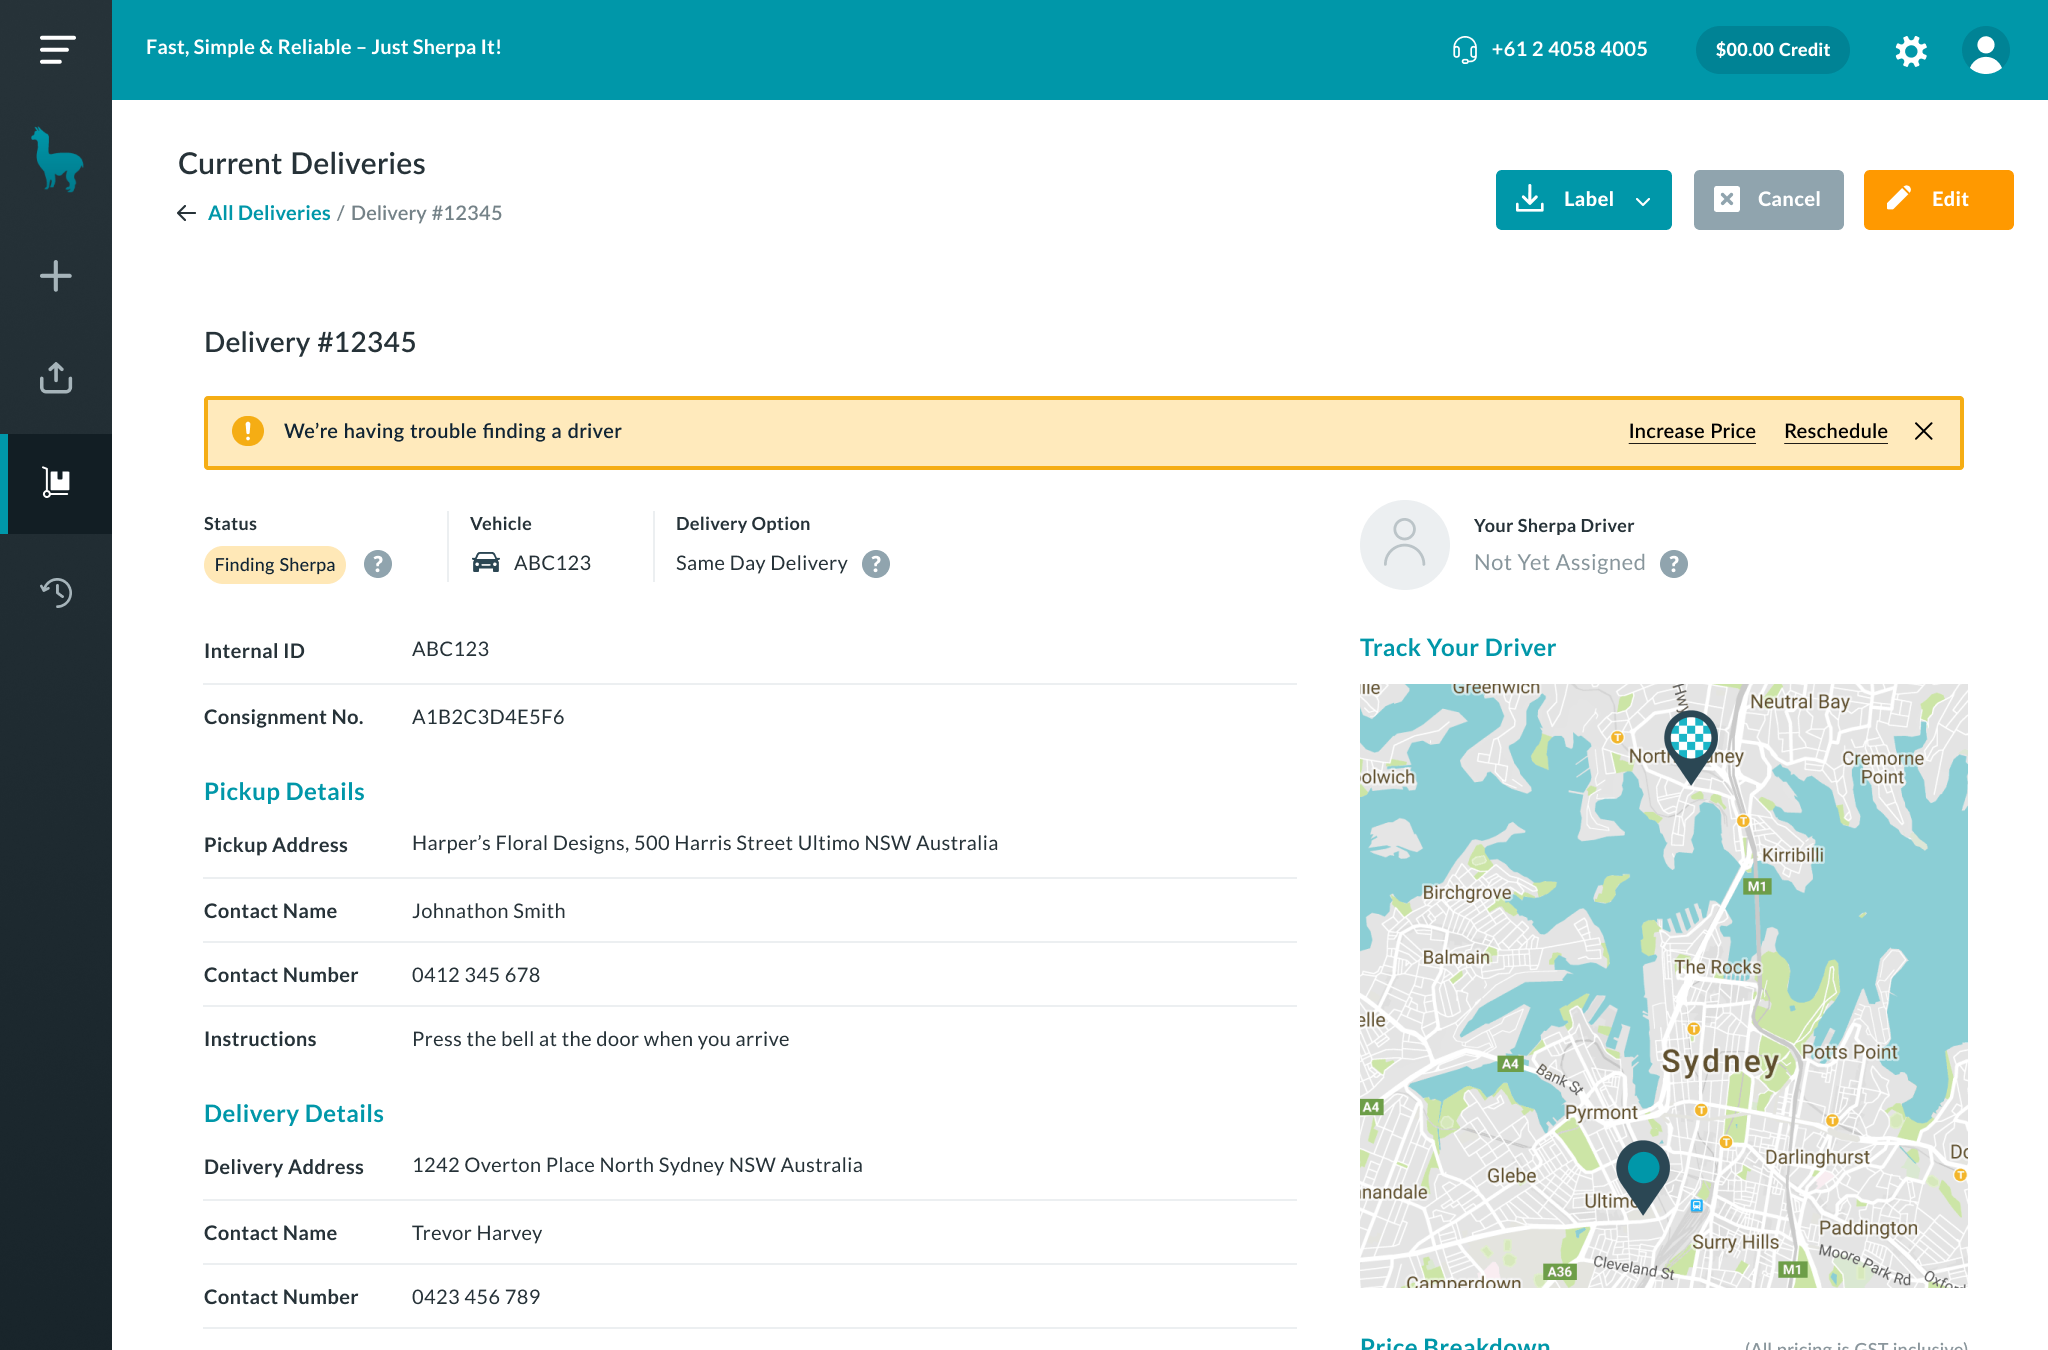
Task: Click pickup contact name Johnathon Smith
Action: [489, 911]
